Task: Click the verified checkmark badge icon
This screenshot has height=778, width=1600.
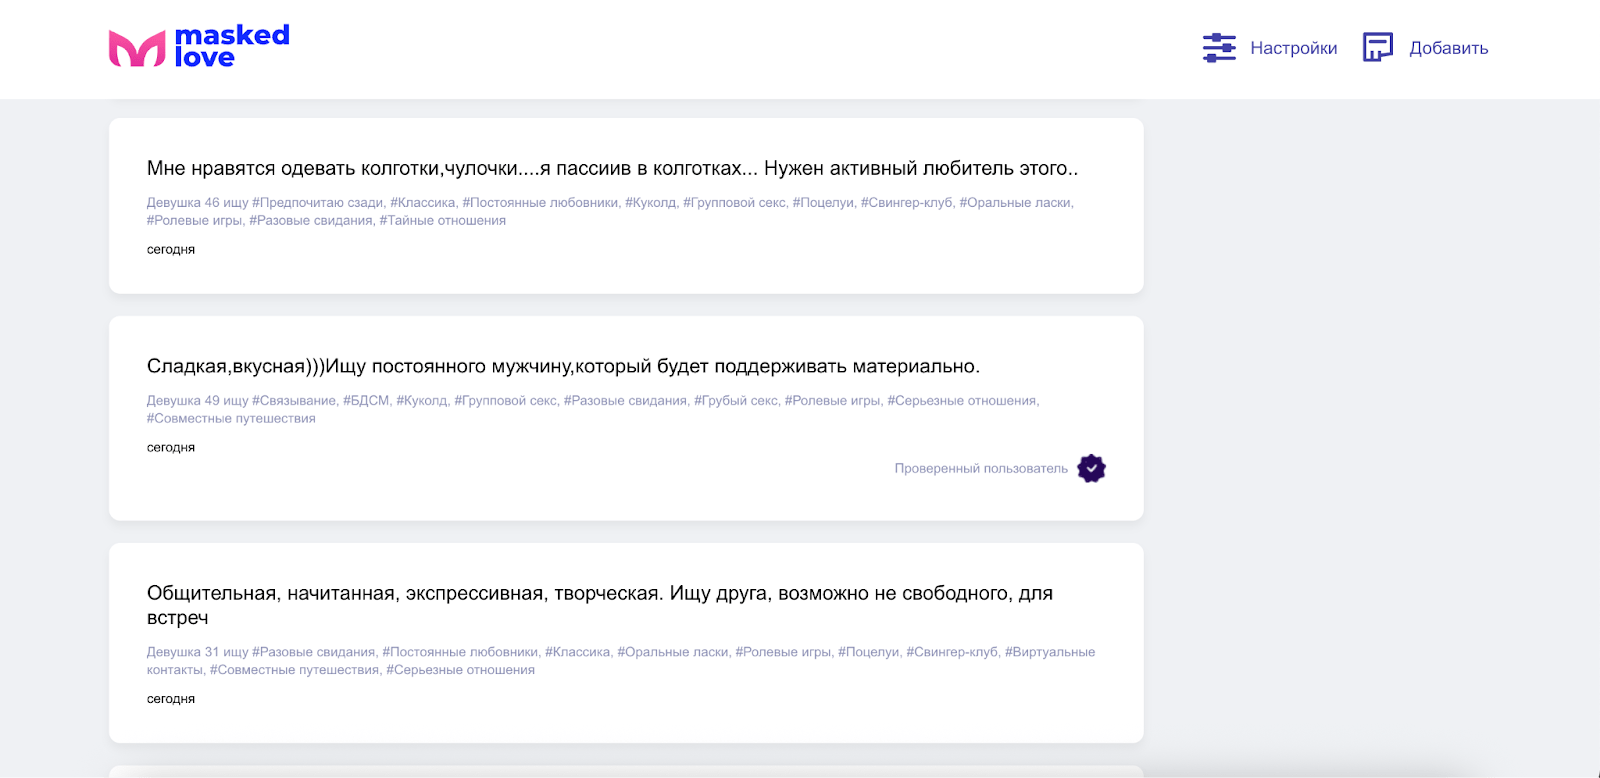Action: click(x=1091, y=468)
